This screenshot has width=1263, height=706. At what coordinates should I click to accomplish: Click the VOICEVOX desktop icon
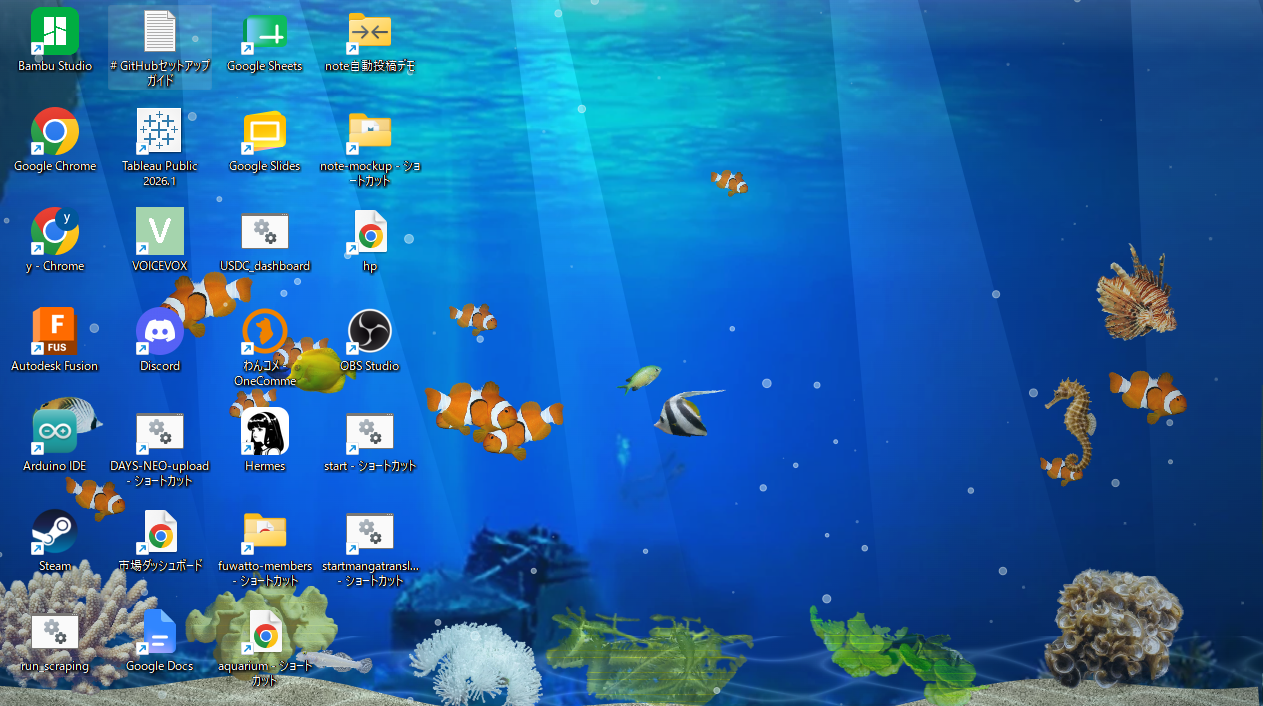pyautogui.click(x=160, y=232)
